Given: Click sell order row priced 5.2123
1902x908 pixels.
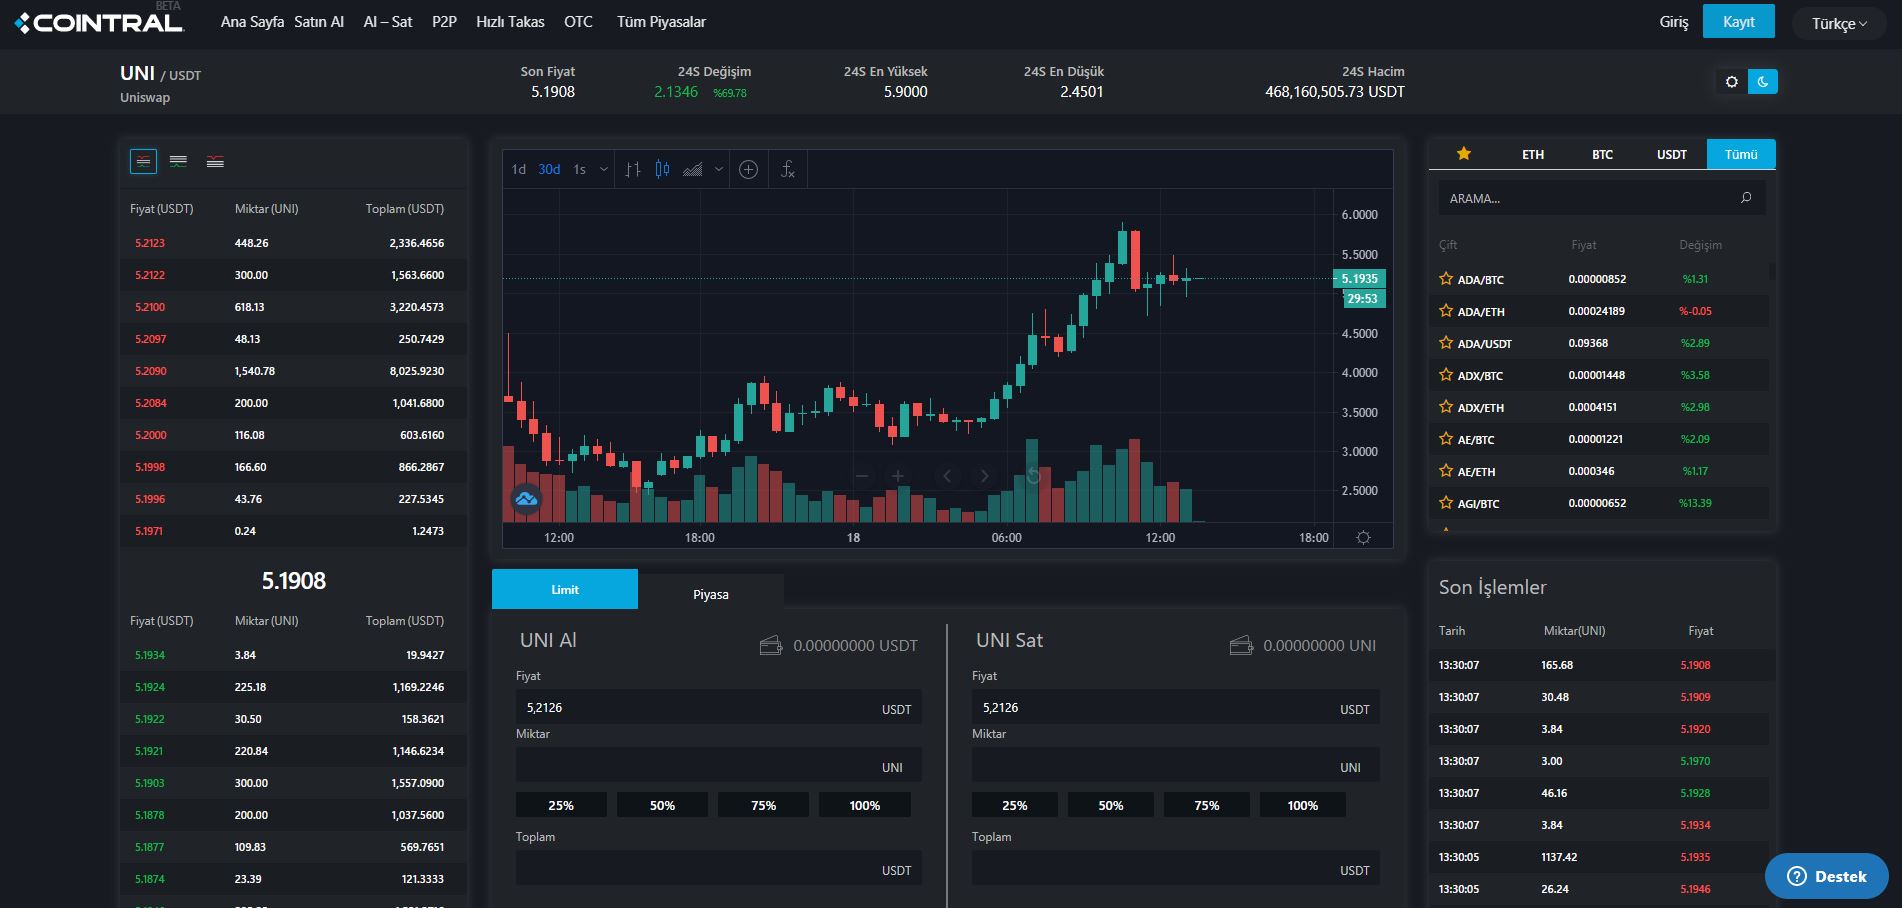Looking at the screenshot, I should click(293, 243).
